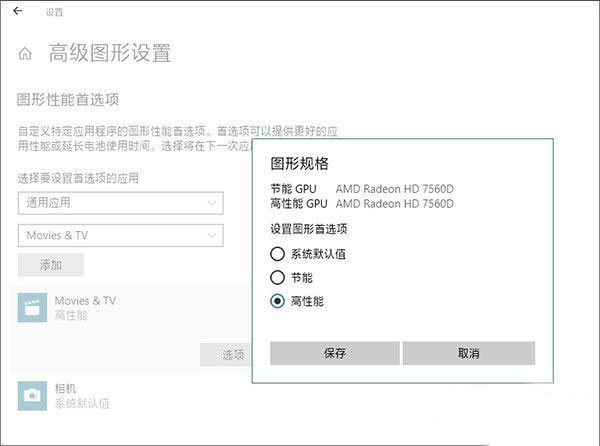
Task: Select the 相机 entry in app list
Action: [66, 388]
